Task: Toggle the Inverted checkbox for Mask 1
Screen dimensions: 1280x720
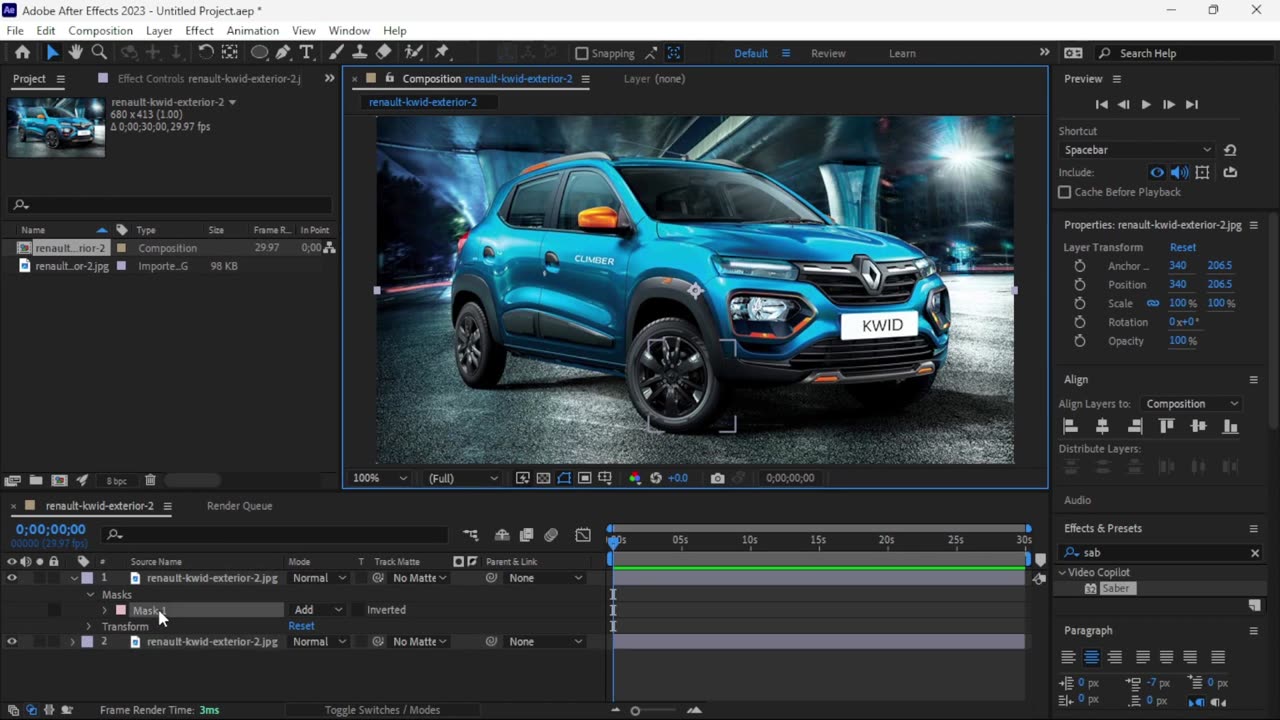Action: coord(358,610)
